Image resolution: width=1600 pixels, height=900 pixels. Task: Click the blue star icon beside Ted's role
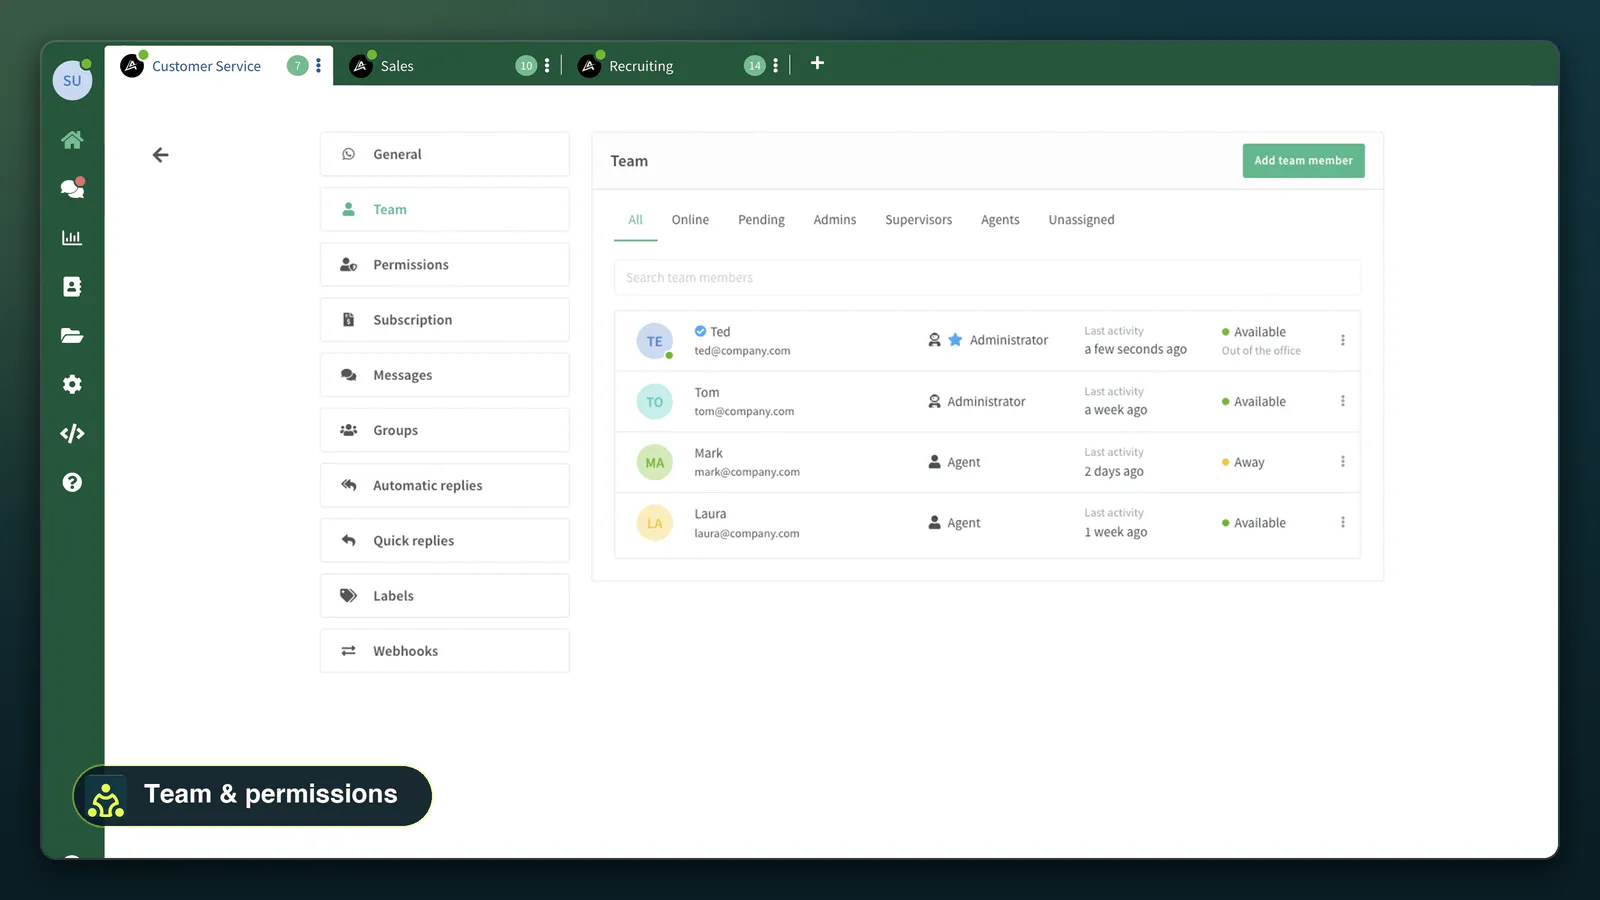coord(955,340)
